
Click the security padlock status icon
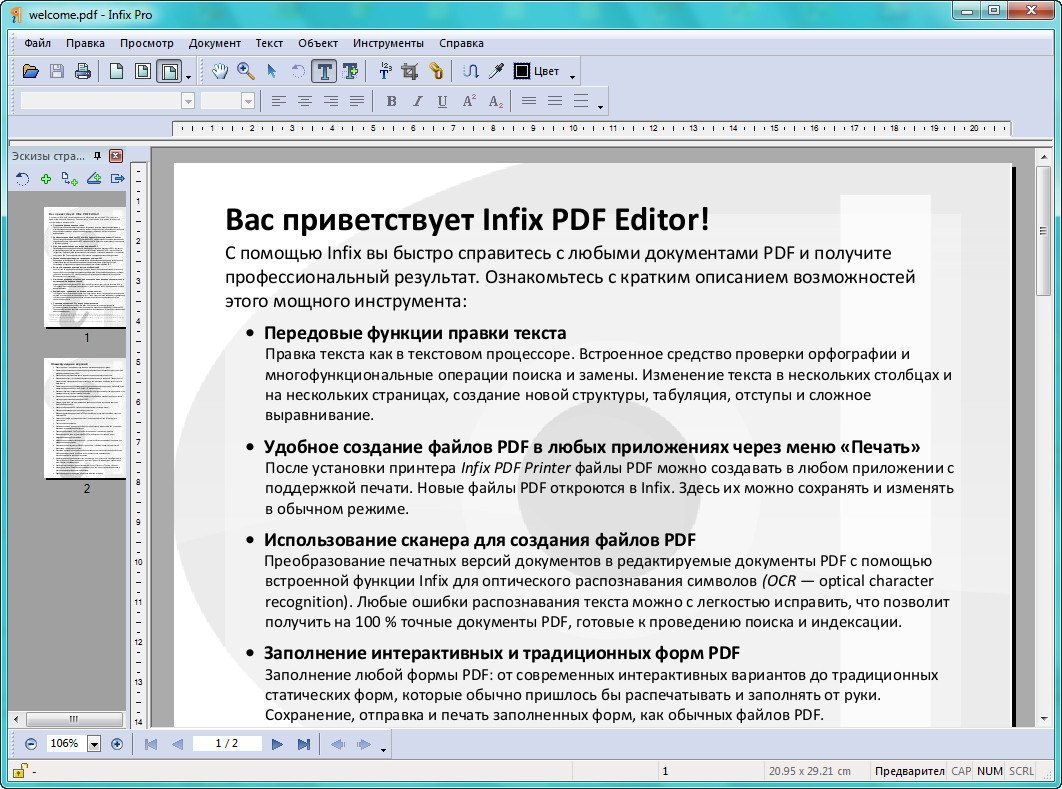[x=19, y=770]
